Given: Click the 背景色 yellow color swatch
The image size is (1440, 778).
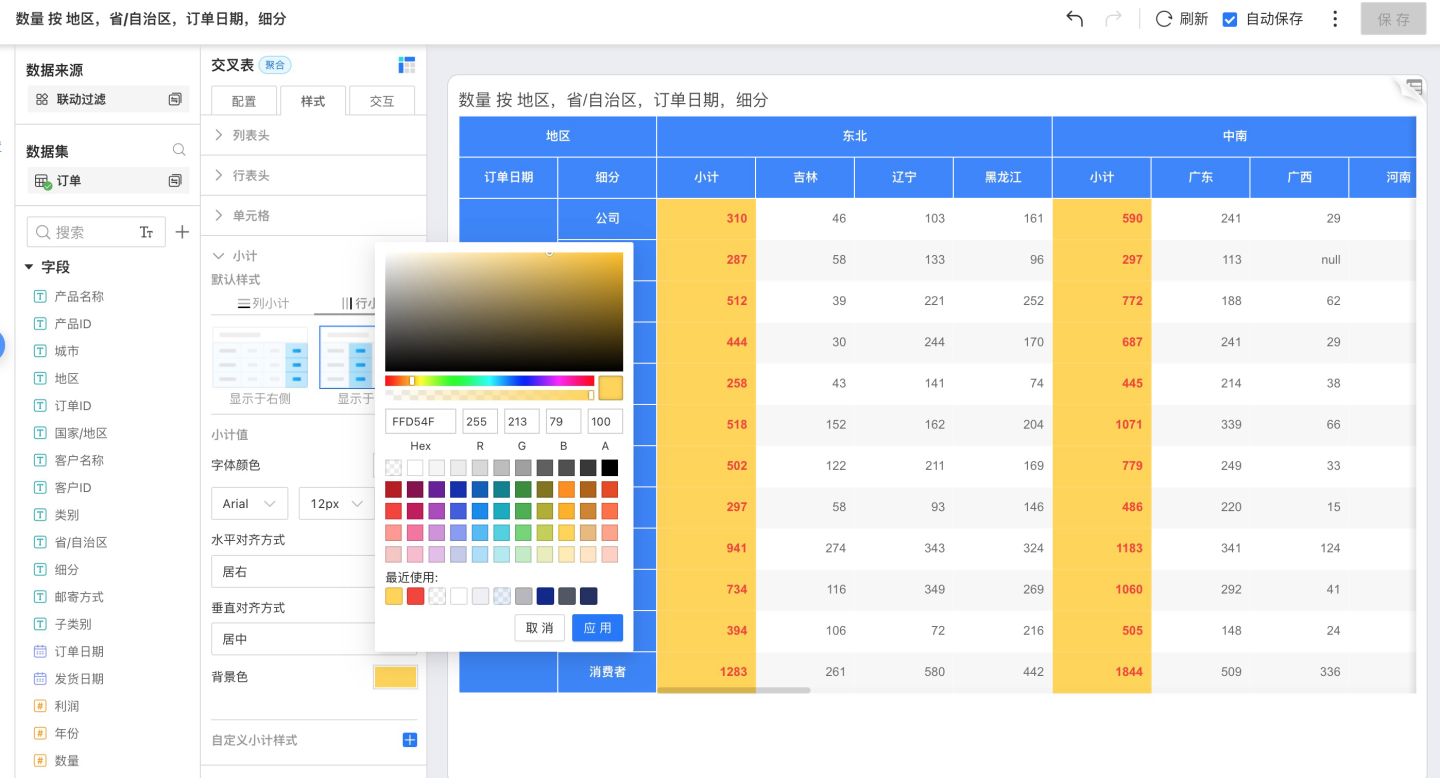Looking at the screenshot, I should [x=395, y=677].
